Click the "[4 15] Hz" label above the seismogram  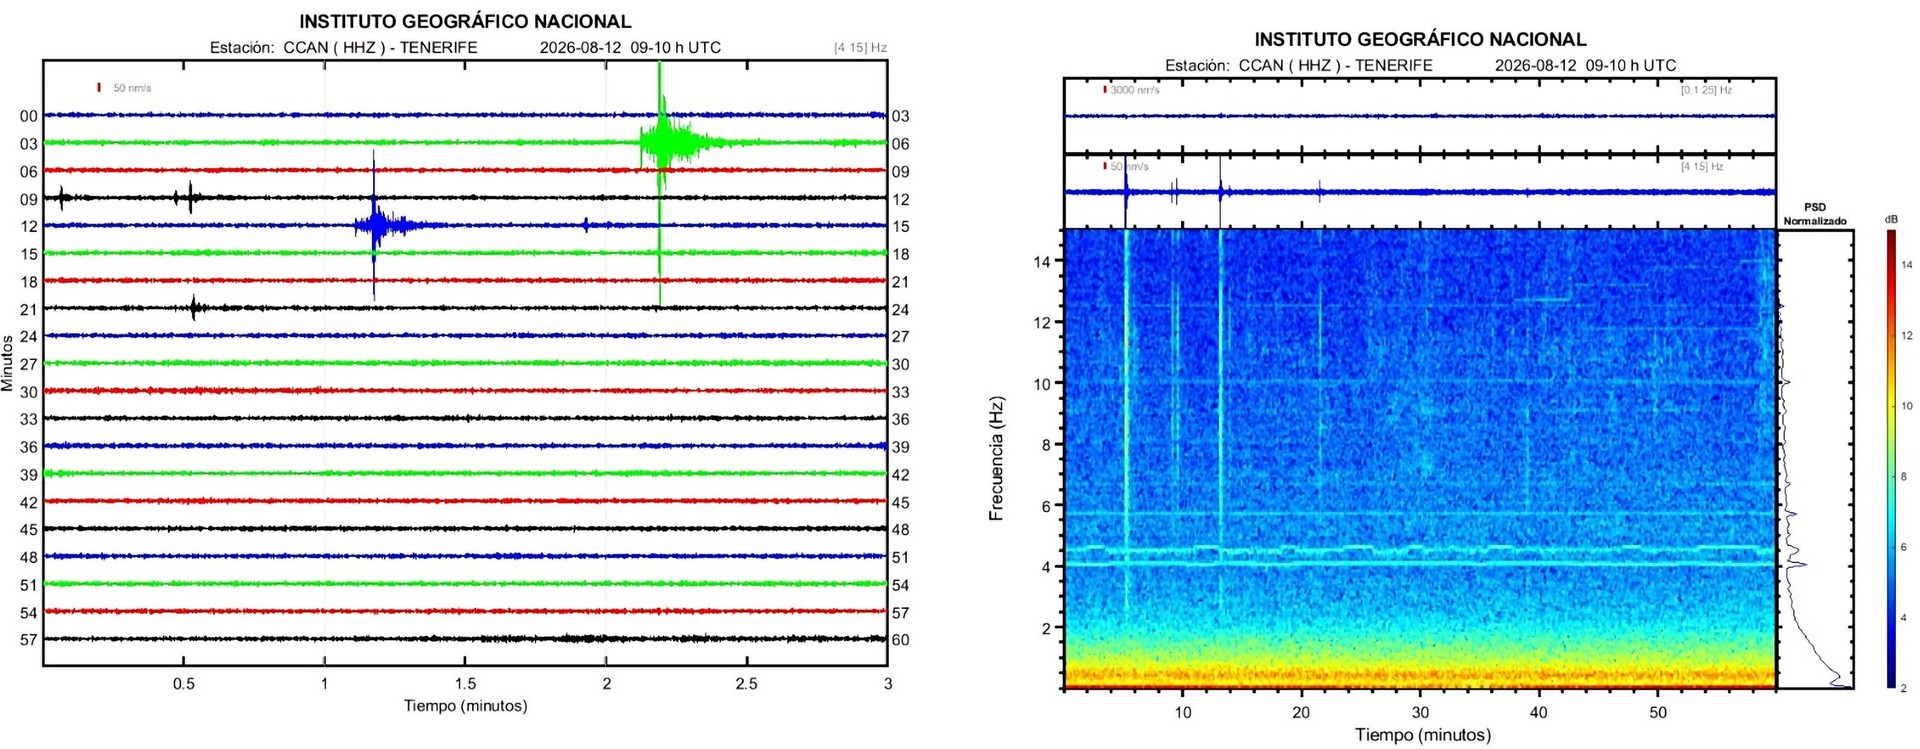tap(860, 47)
